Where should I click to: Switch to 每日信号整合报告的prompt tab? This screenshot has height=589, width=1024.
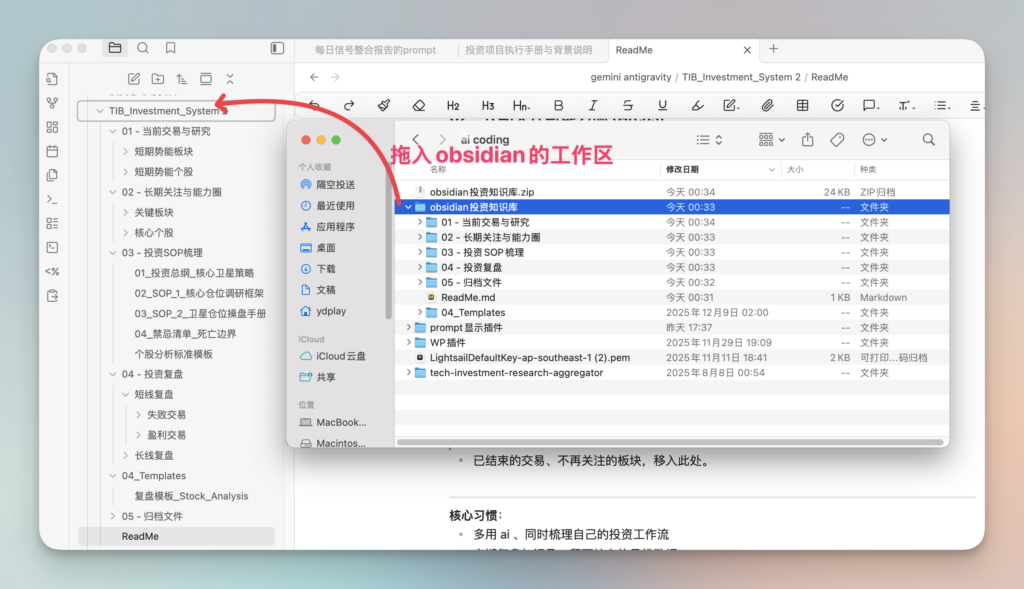pyautogui.click(x=375, y=50)
